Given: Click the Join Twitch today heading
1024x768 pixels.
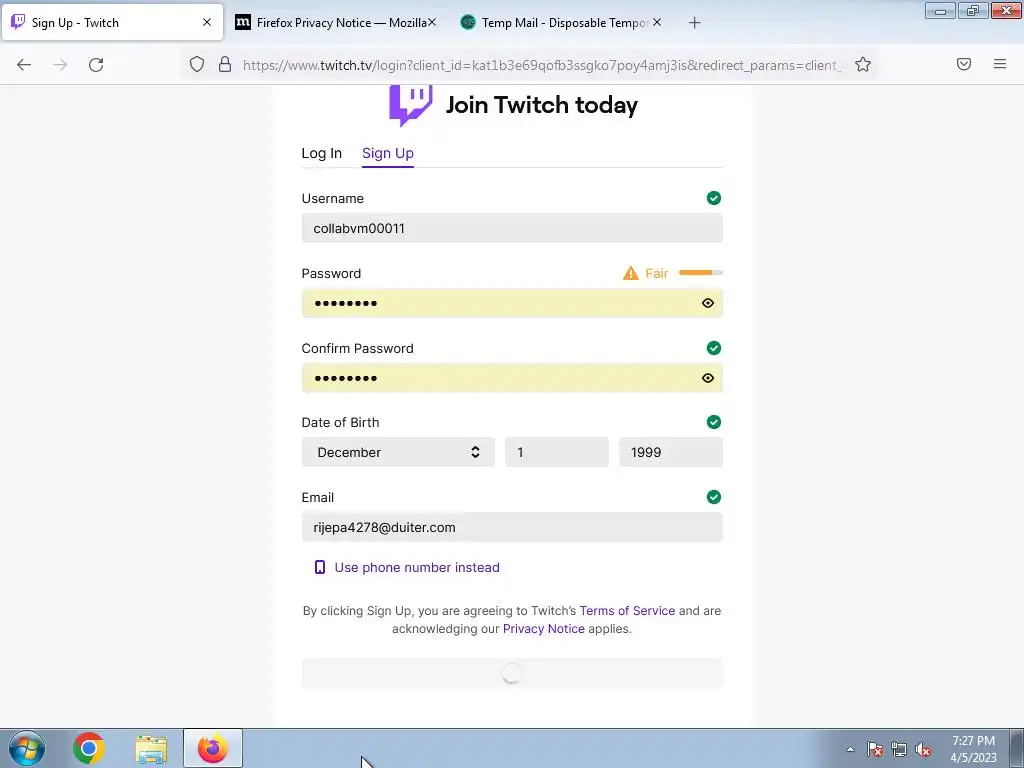Looking at the screenshot, I should click(x=541, y=105).
